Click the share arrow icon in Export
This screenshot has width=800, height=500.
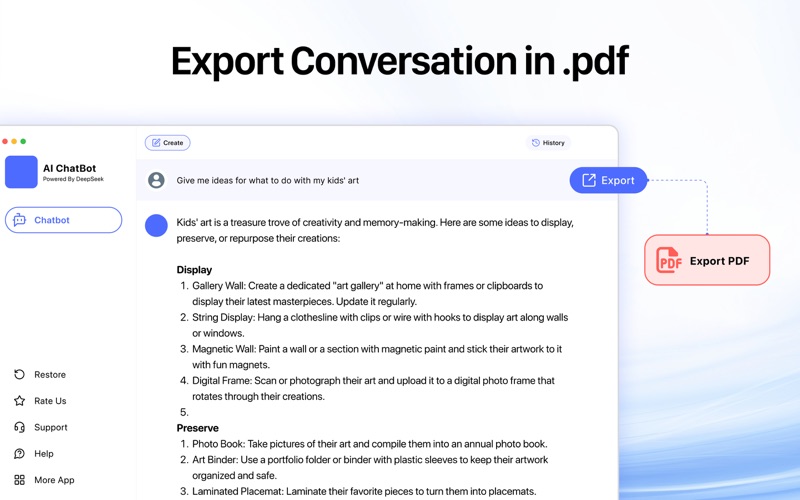tap(589, 180)
